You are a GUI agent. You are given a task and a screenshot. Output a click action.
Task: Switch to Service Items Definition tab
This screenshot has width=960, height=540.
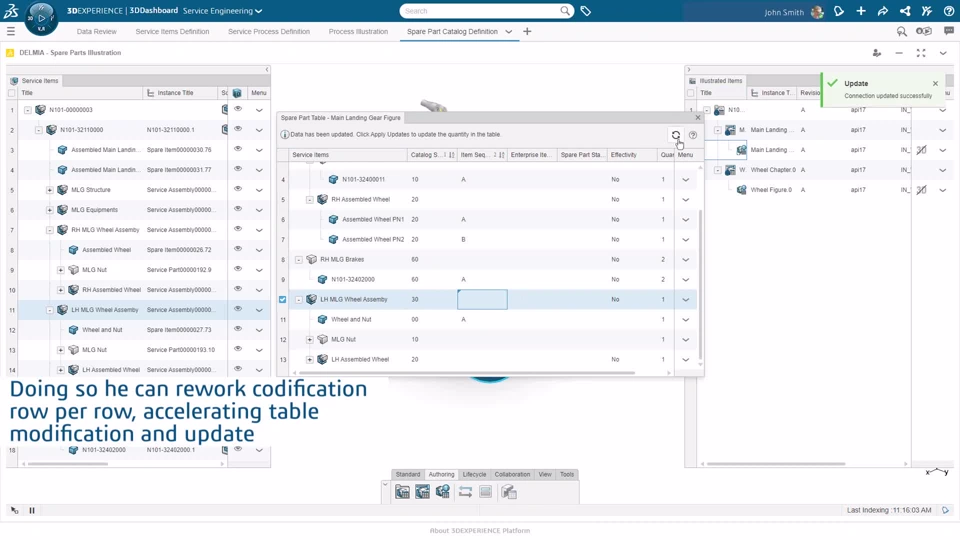click(x=172, y=31)
